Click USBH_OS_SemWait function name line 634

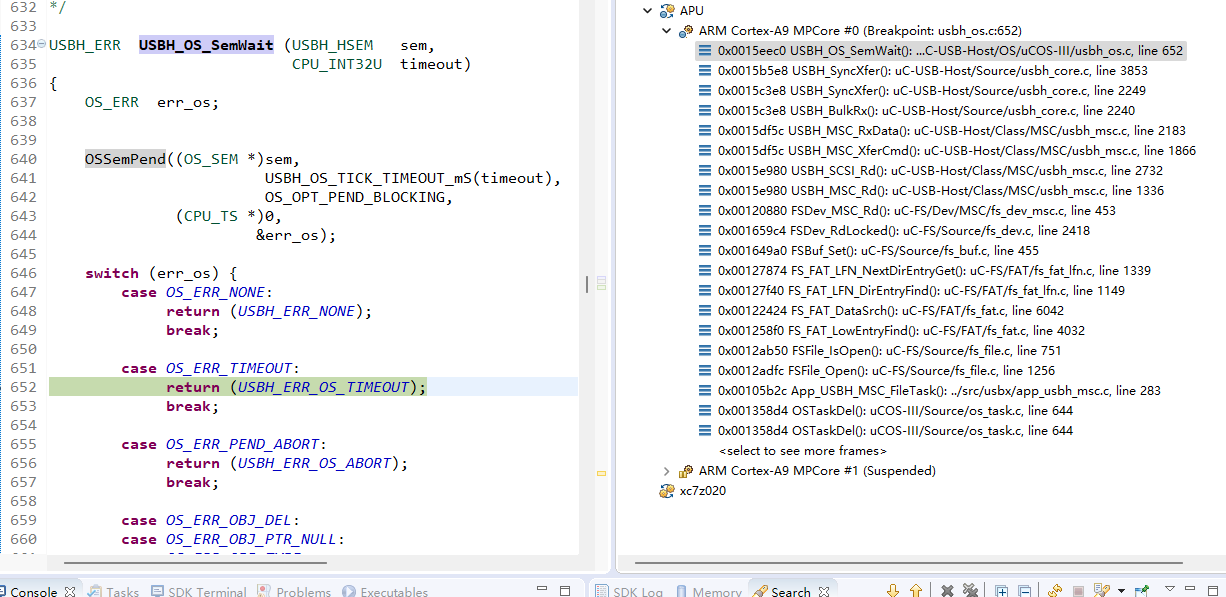[x=206, y=45]
